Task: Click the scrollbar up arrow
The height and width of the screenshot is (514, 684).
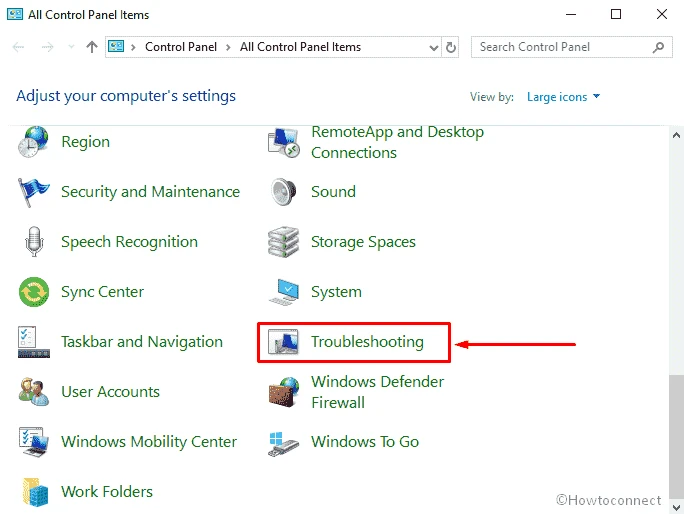Action: click(x=676, y=135)
